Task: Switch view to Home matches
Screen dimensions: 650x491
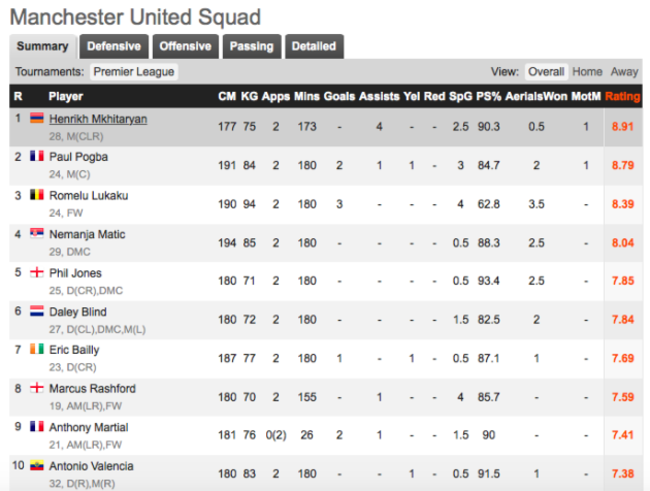Action: point(587,72)
